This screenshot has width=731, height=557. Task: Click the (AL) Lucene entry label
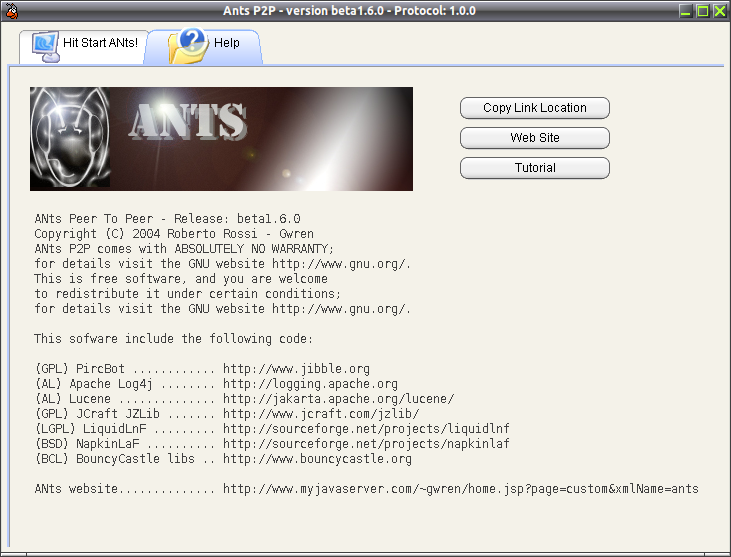point(73,399)
